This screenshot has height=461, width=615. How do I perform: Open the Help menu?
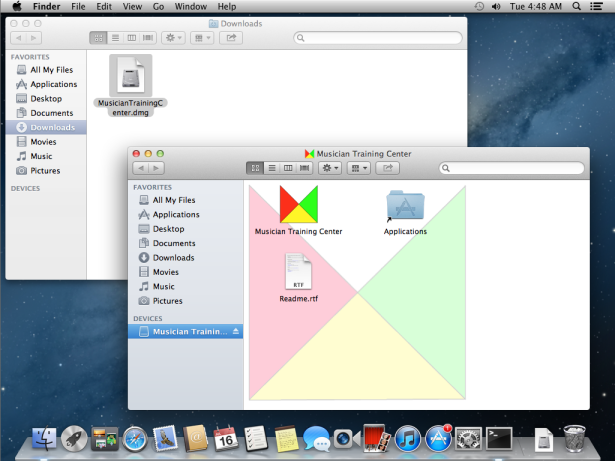[227, 6]
